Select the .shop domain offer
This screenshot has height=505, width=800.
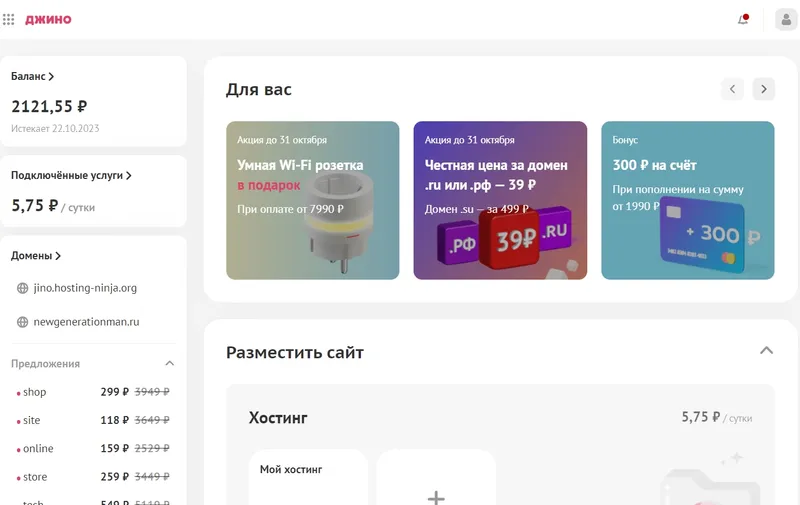click(93, 392)
